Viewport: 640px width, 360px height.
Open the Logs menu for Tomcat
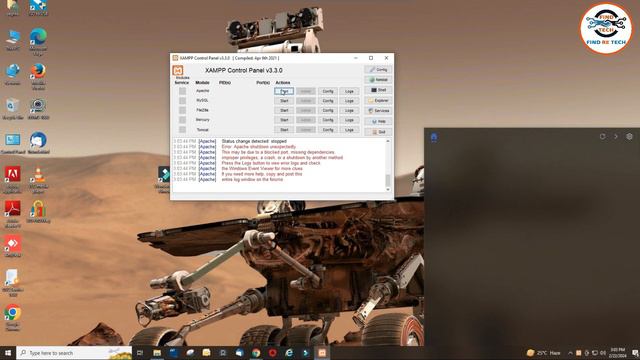(x=349, y=130)
